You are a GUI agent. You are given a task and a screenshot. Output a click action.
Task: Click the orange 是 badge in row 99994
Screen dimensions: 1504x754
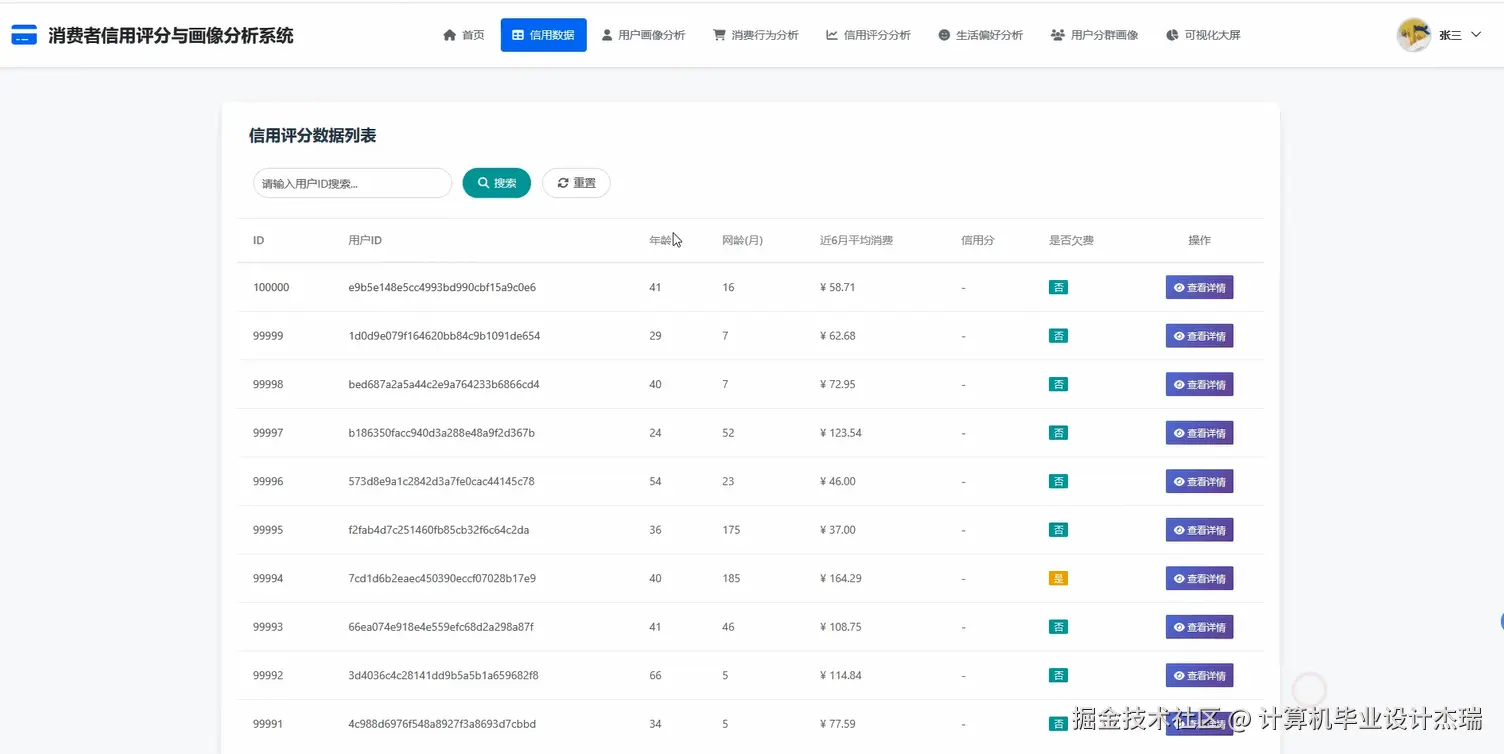coord(1058,578)
